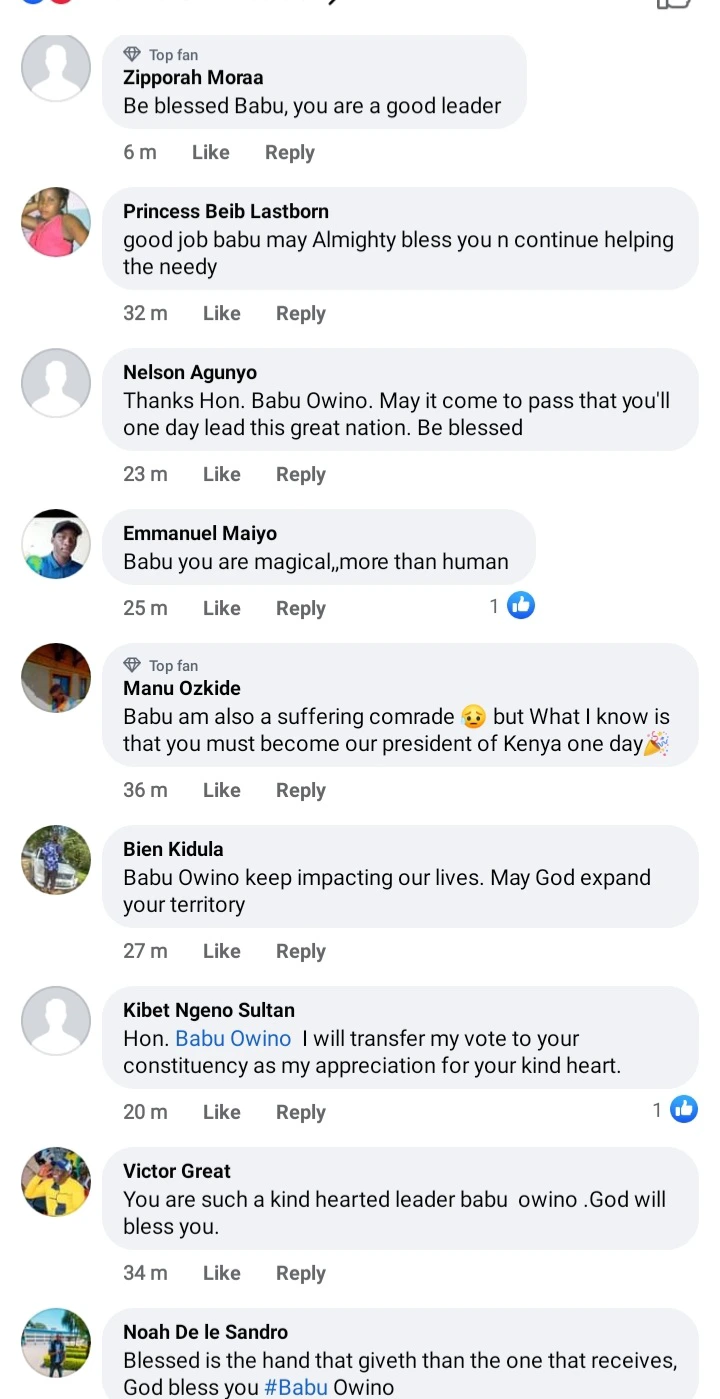Open Noah De le Sandro's profile name
The width and height of the screenshot is (720, 1399).
(205, 1332)
